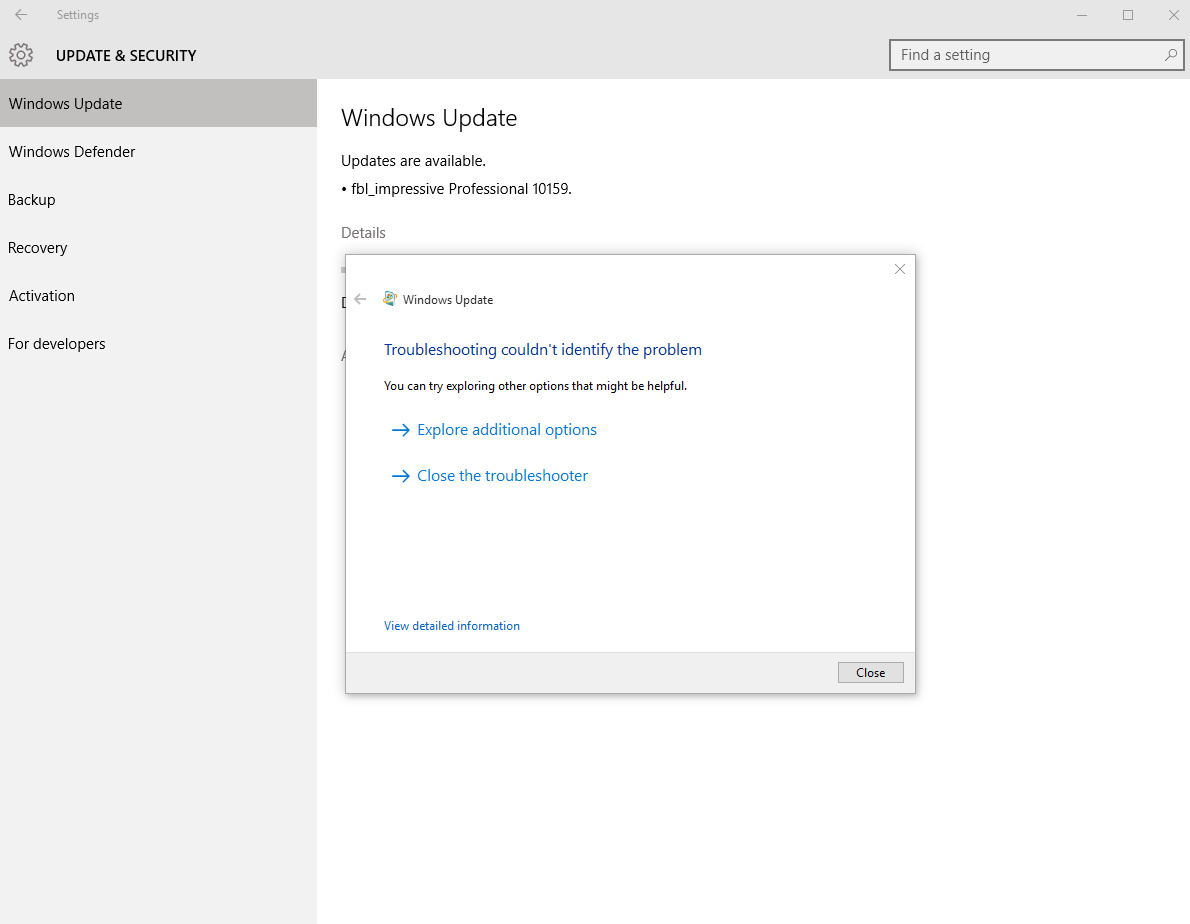Minimize the Settings window

pos(1082,15)
